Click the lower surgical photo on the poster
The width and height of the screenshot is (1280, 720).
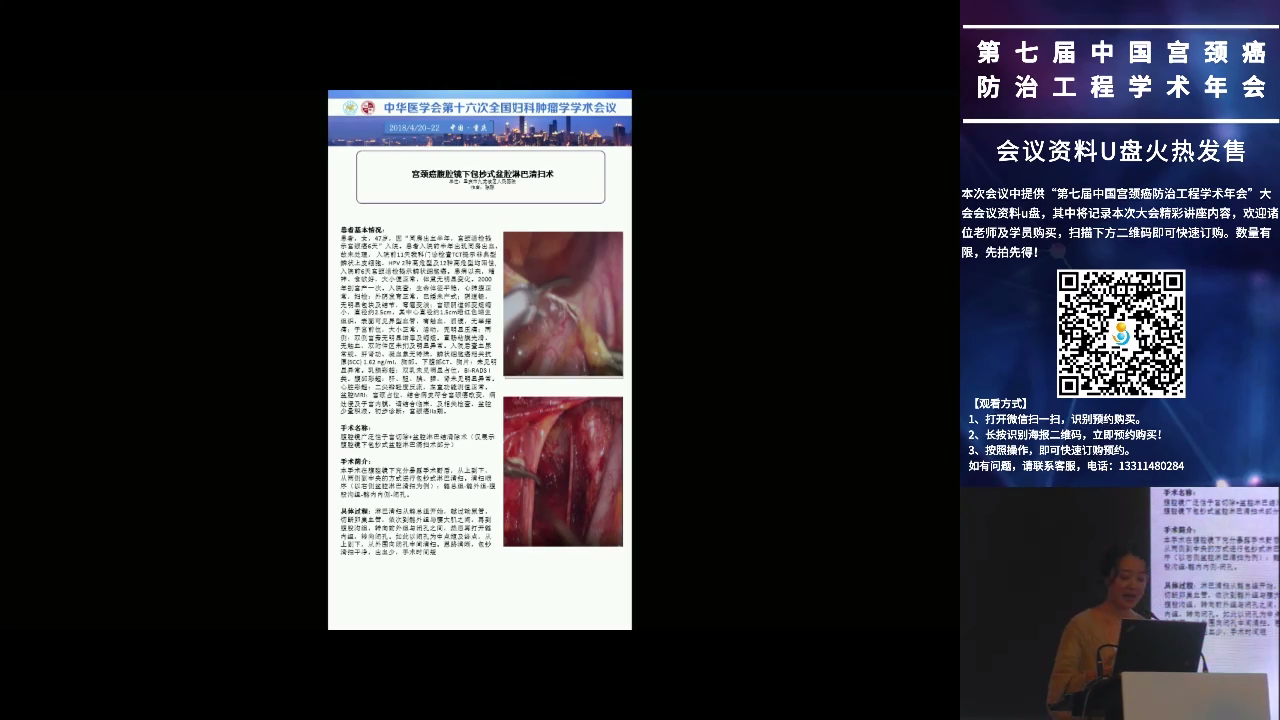[x=563, y=471]
